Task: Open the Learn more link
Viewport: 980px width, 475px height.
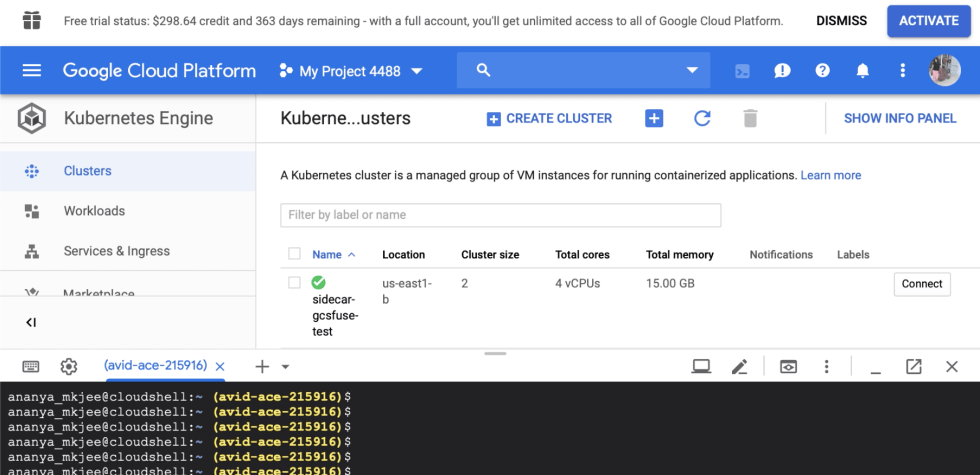Action: [x=831, y=175]
